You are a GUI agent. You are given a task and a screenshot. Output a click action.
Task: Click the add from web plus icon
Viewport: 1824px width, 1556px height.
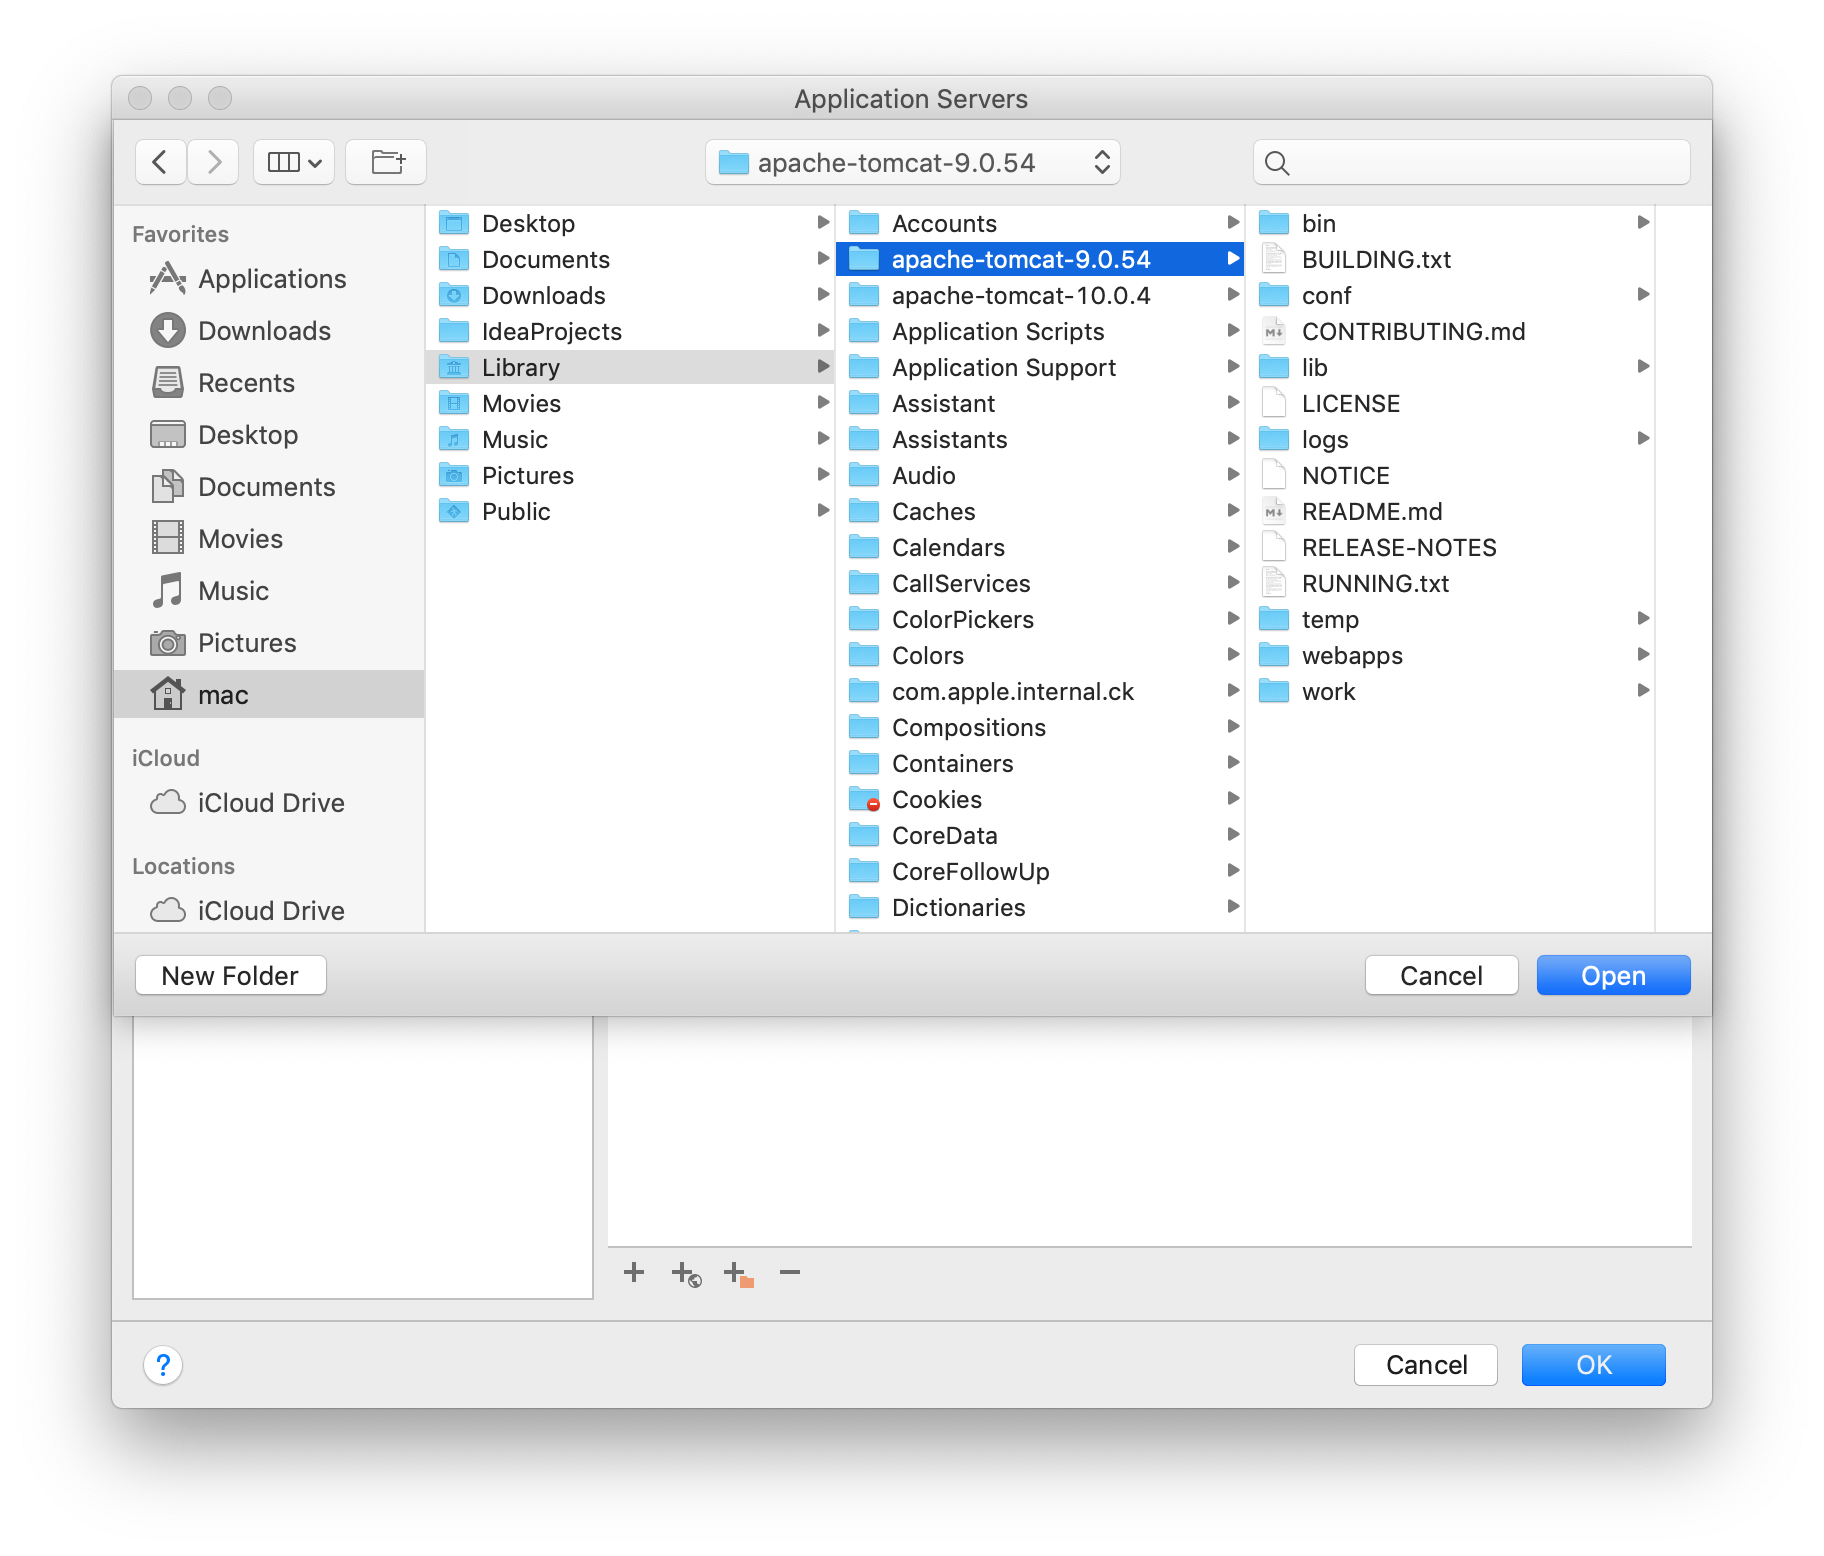click(686, 1274)
